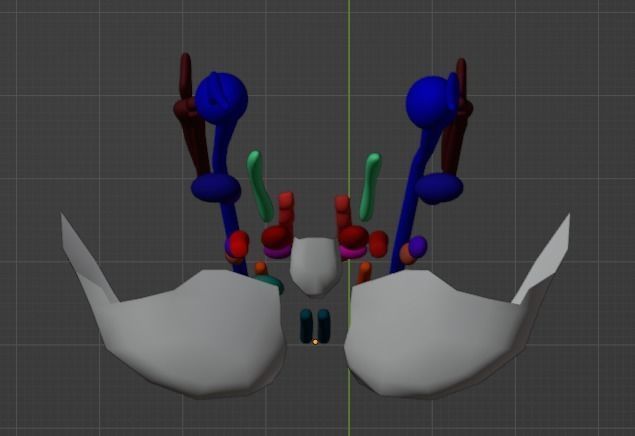Select the right magenta disc
Viewport: 635px width, 436px height.
352,253
